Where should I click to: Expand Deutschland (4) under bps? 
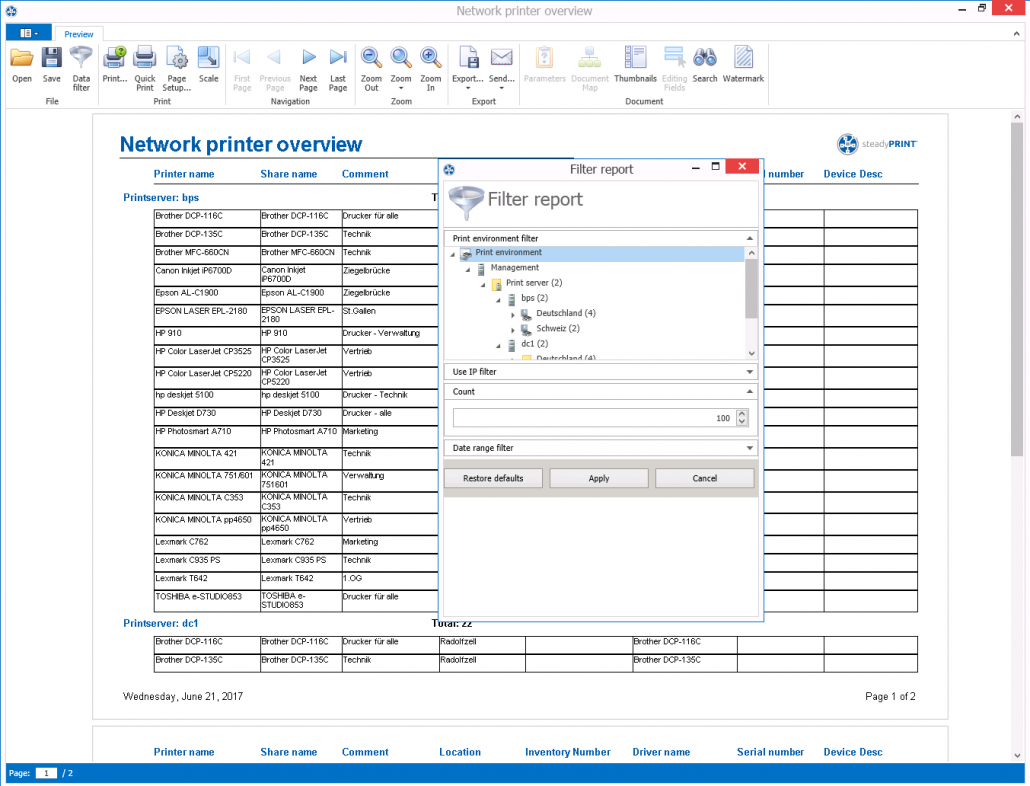pyautogui.click(x=513, y=315)
